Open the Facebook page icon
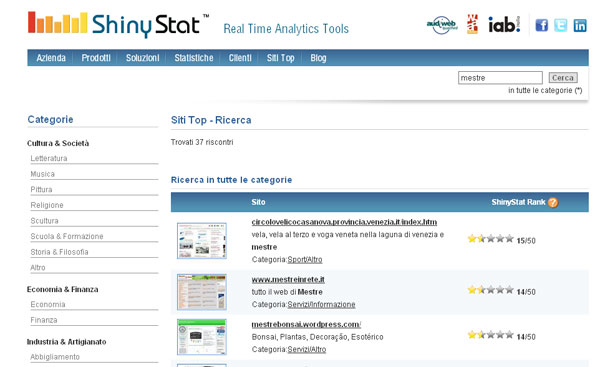600x367 pixels. point(541,25)
